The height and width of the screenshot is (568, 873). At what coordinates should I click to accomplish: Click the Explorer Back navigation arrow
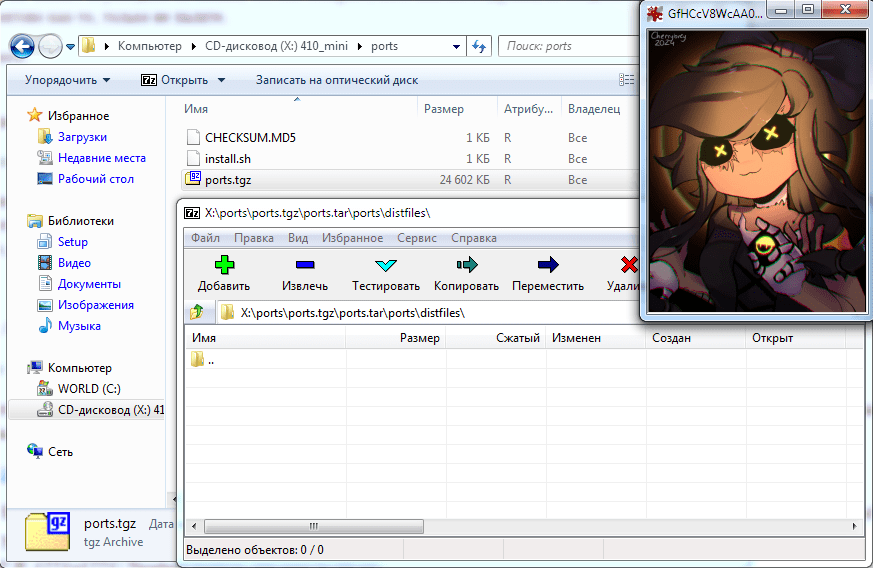pyautogui.click(x=22, y=46)
